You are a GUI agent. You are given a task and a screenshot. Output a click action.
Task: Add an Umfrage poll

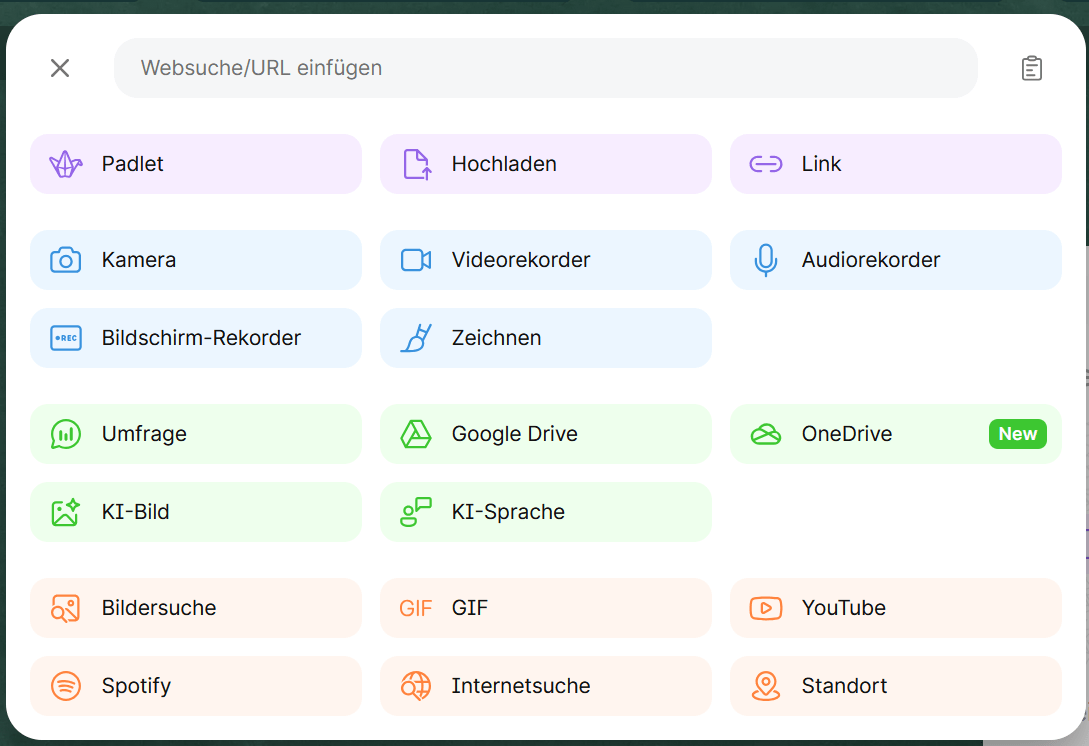pyautogui.click(x=195, y=433)
